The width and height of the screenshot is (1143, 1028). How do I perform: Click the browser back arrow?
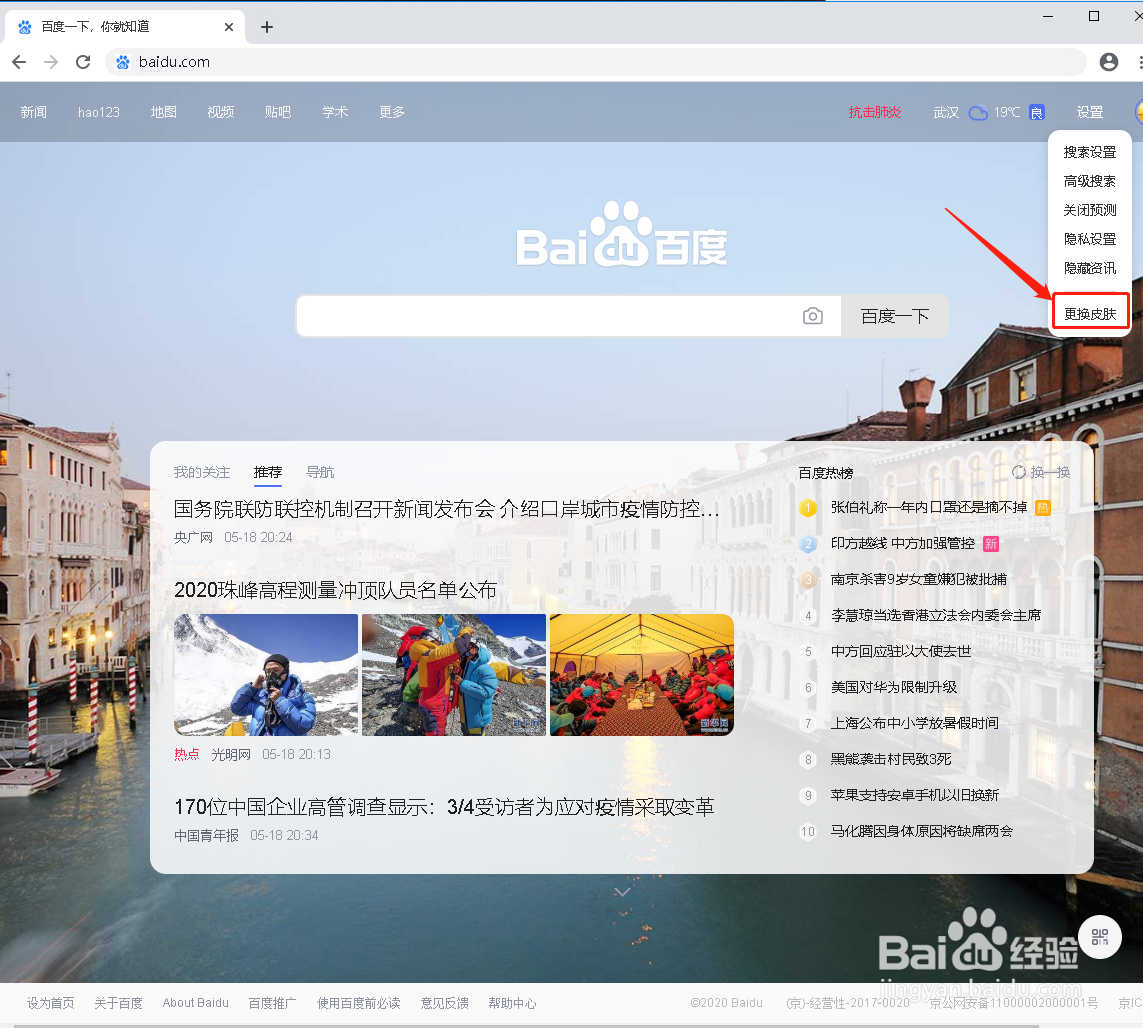(x=19, y=62)
